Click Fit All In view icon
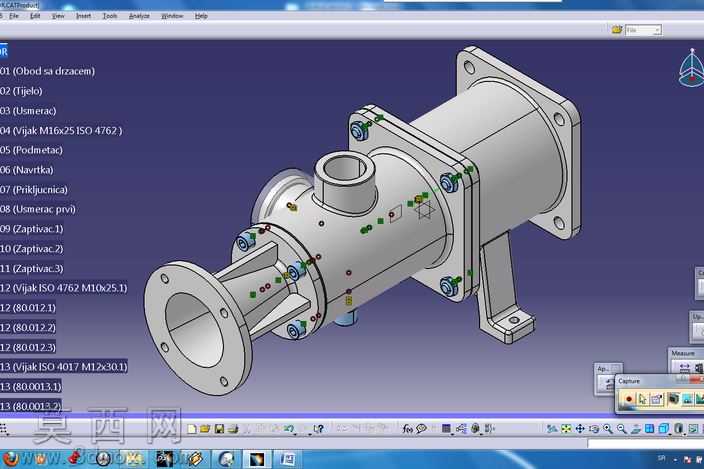704x469 pixels. click(566, 429)
